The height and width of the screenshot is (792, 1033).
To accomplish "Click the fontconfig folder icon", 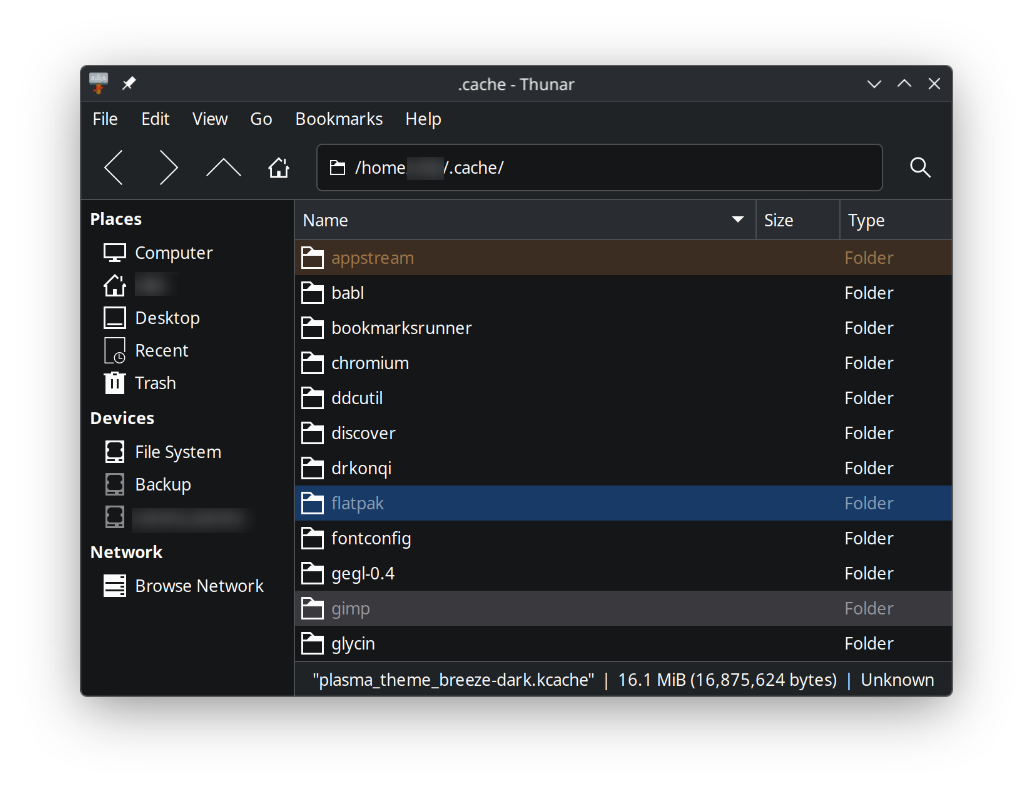I will tap(312, 538).
